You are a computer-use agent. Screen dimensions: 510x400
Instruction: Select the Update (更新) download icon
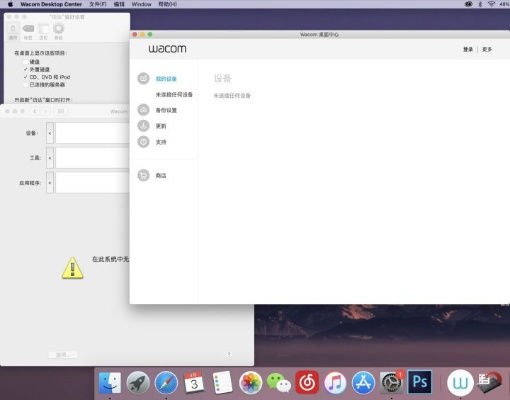[x=143, y=126]
